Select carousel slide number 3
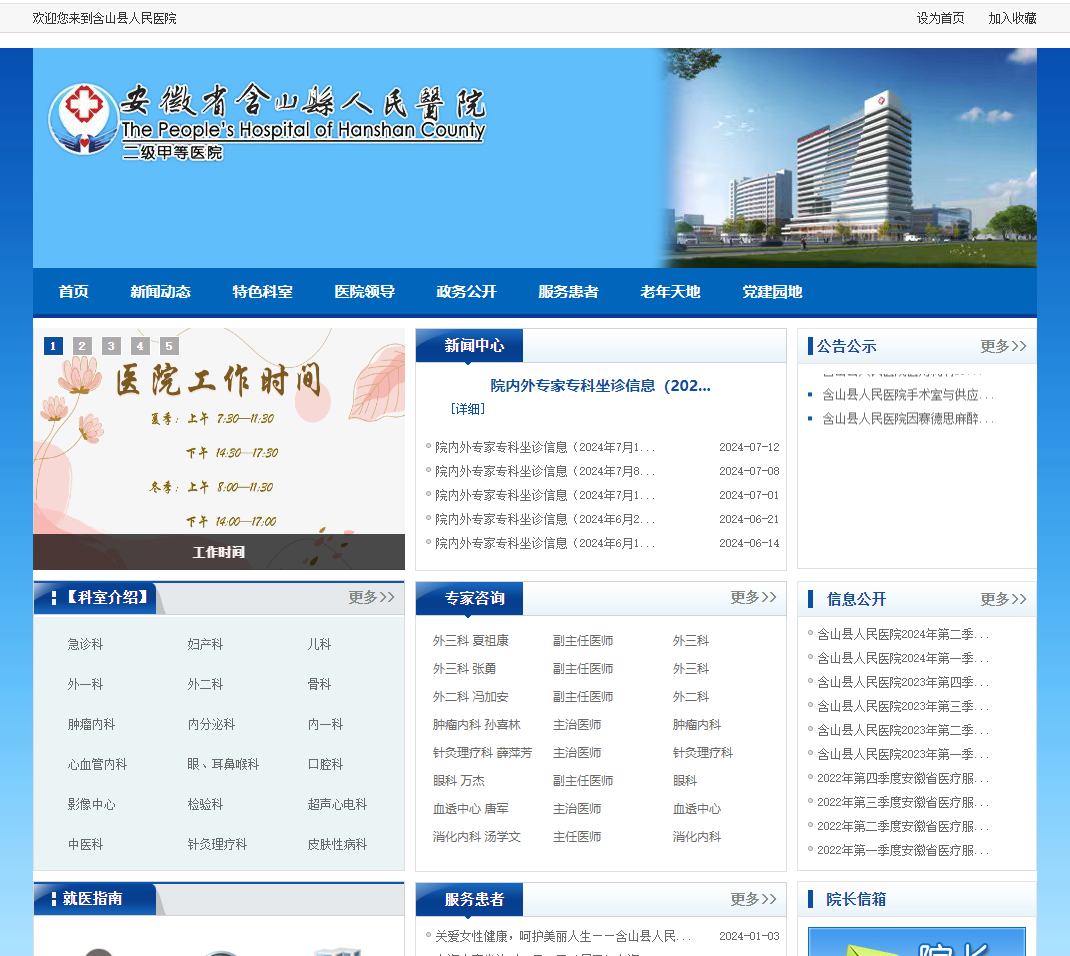Image resolution: width=1070 pixels, height=956 pixels. point(111,346)
